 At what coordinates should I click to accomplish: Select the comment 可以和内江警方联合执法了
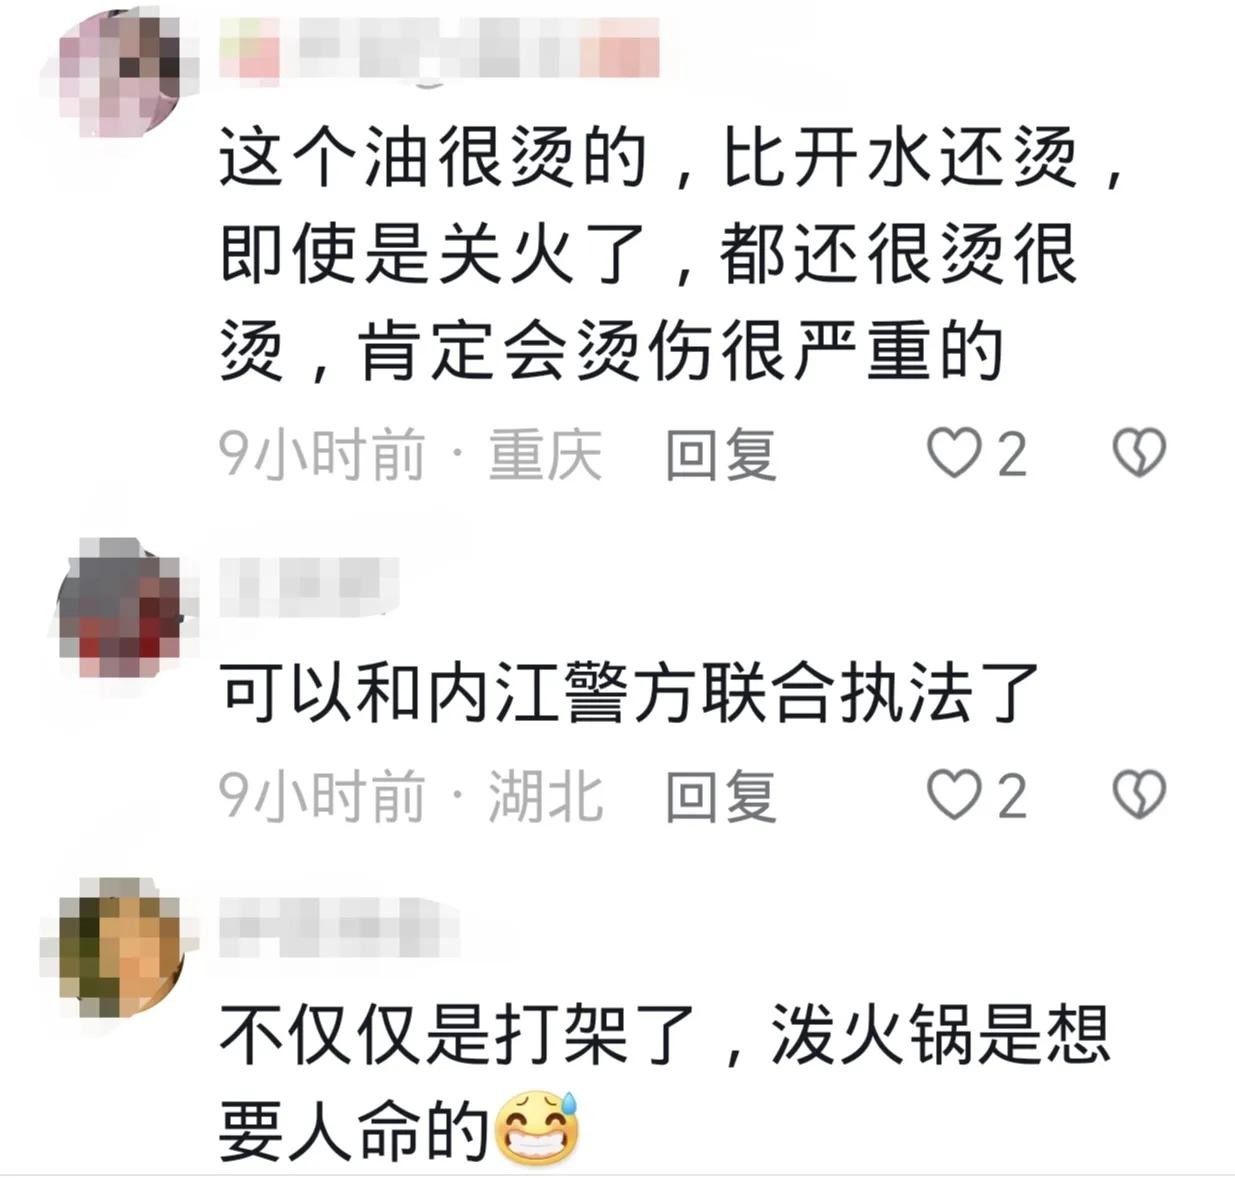point(629,692)
